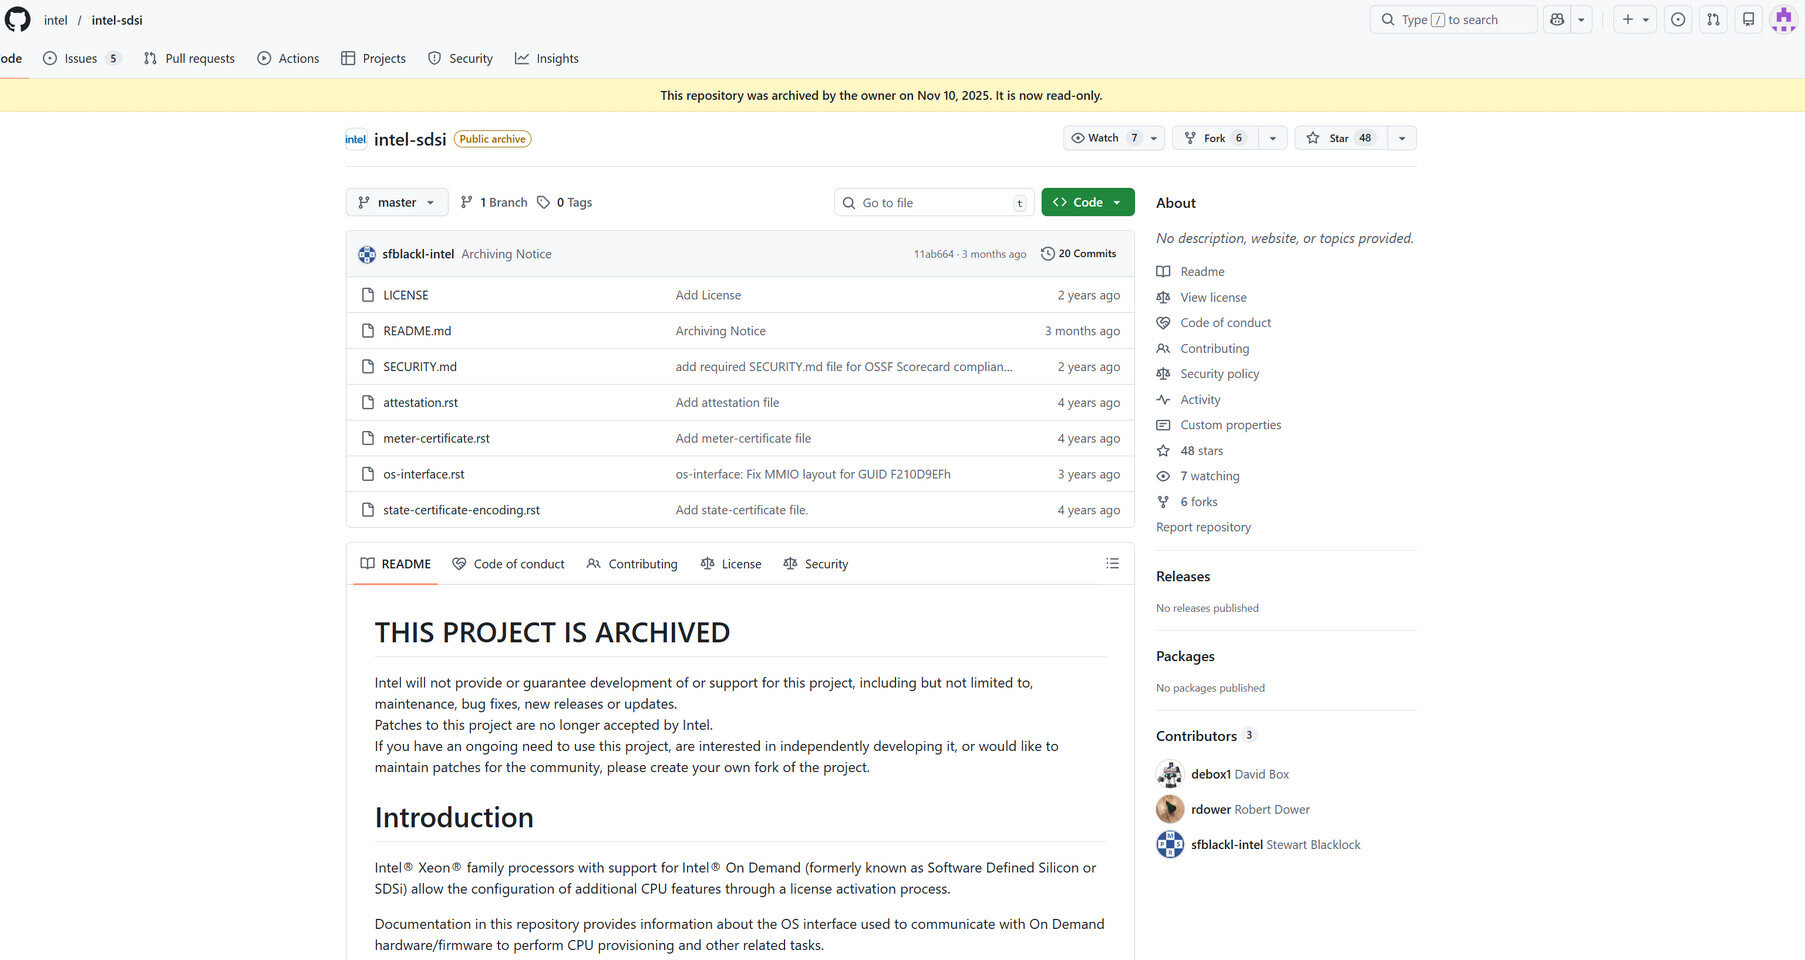This screenshot has width=1805, height=960.
Task: Open the create new plus menu
Action: (1635, 19)
